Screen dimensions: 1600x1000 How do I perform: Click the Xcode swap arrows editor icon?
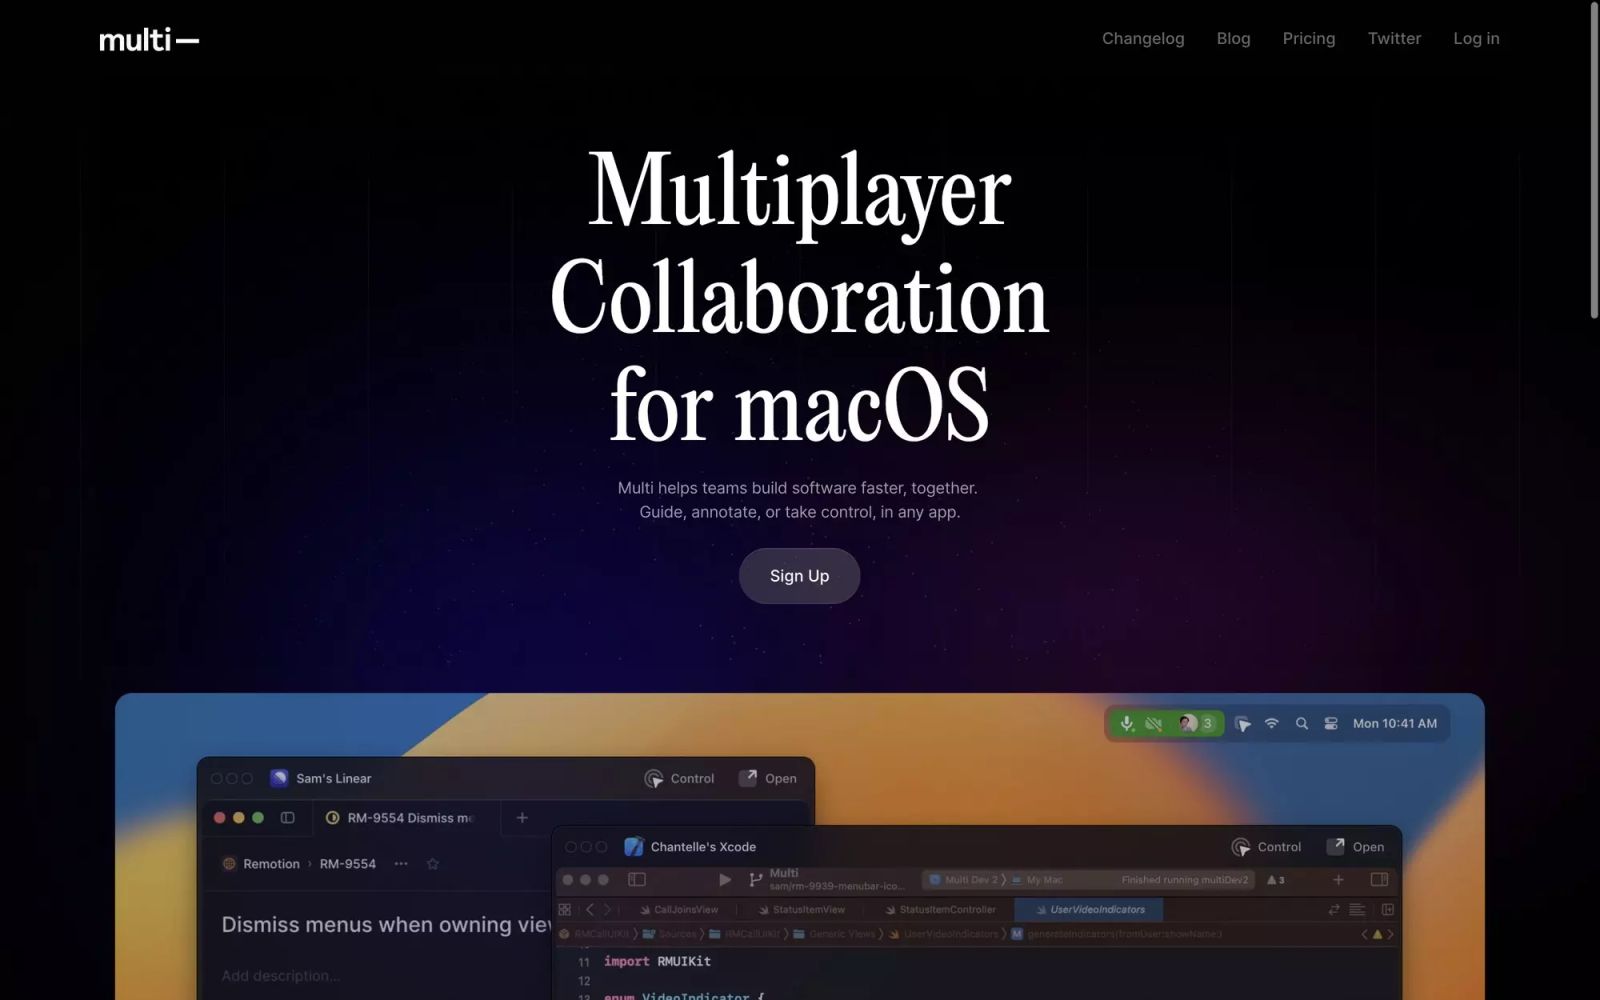coord(1333,909)
